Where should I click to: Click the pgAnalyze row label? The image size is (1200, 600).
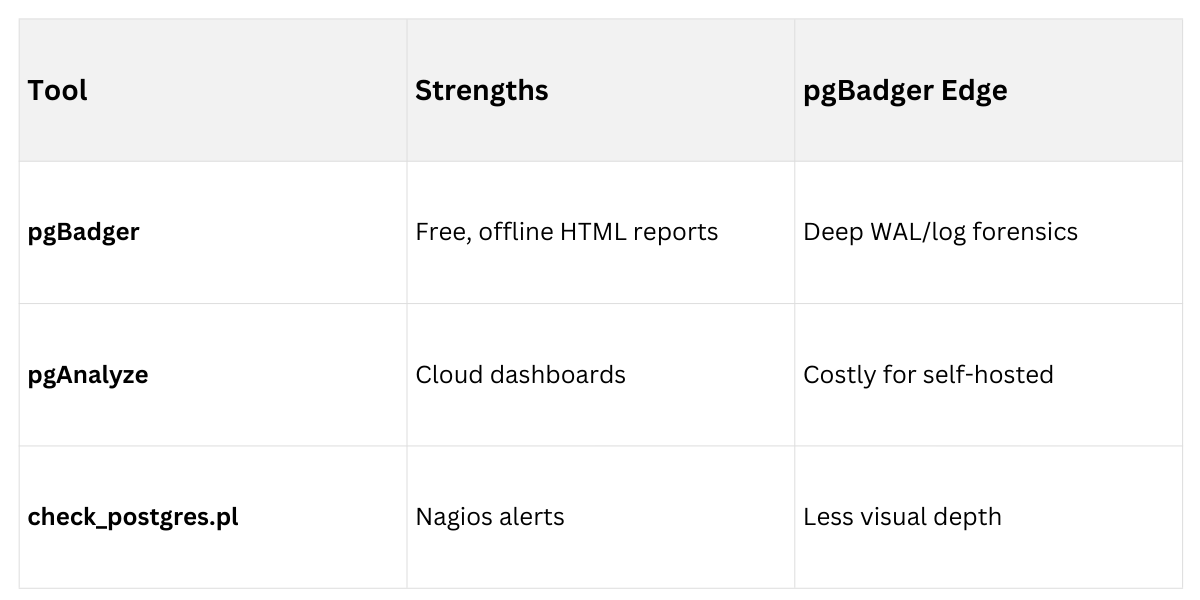[88, 375]
